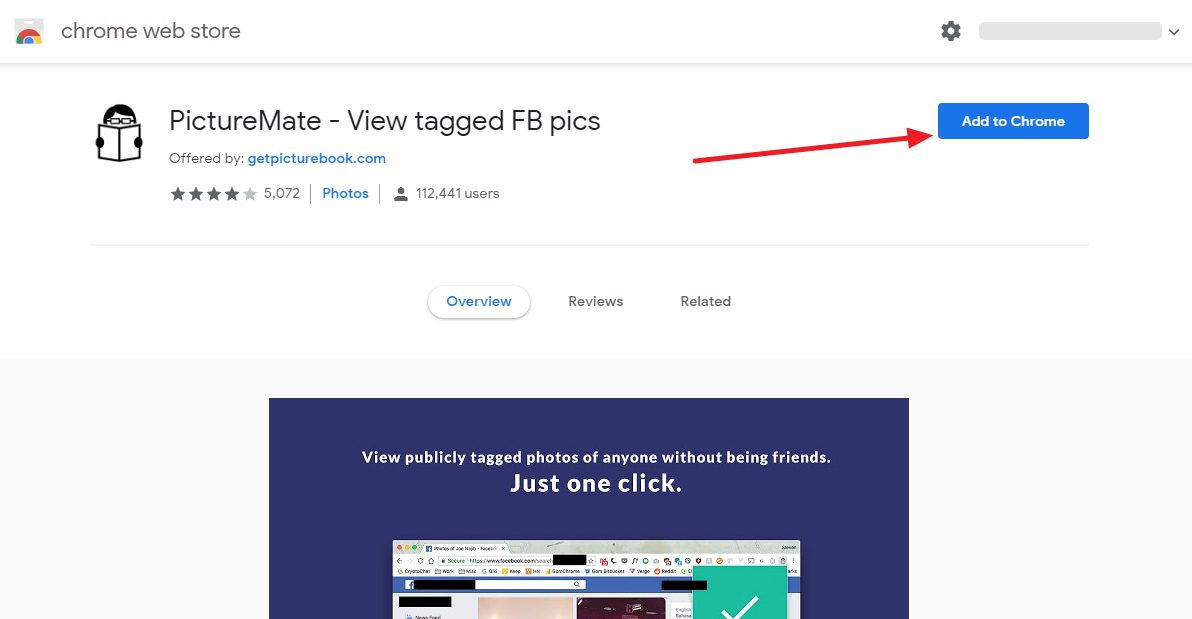Viewport: 1192px width, 619px height.
Task: Open the settings gear menu
Action: coord(951,31)
